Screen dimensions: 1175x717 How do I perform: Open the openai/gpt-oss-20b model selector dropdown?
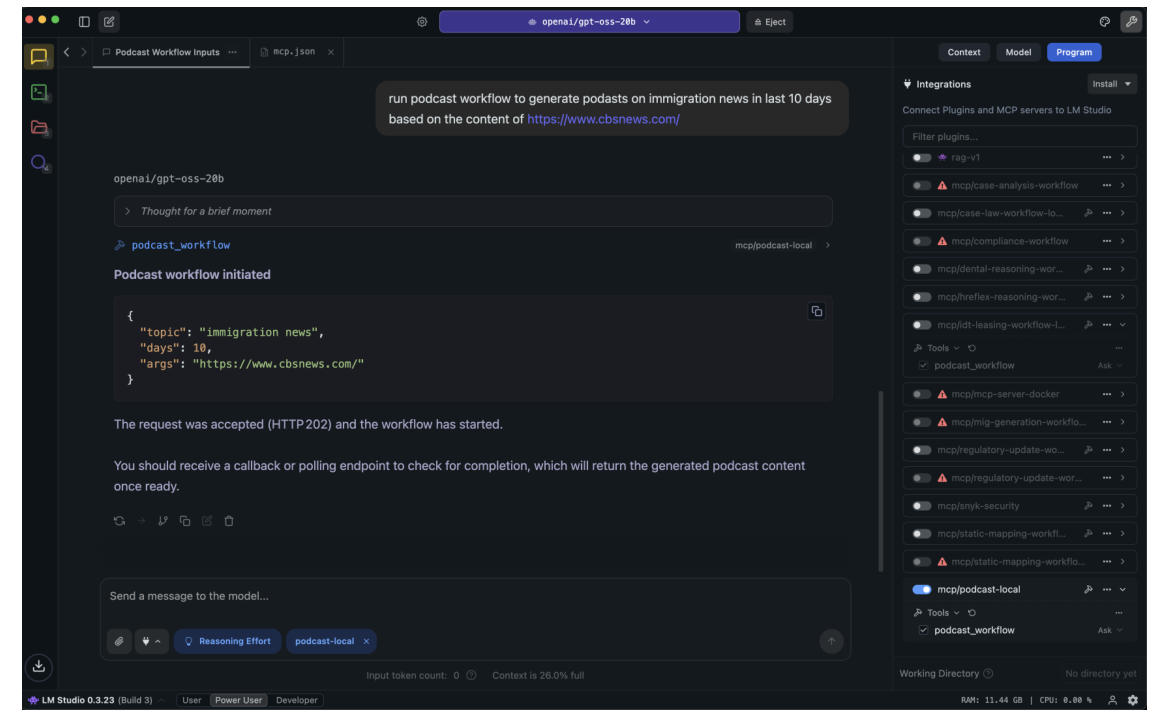[x=589, y=21]
